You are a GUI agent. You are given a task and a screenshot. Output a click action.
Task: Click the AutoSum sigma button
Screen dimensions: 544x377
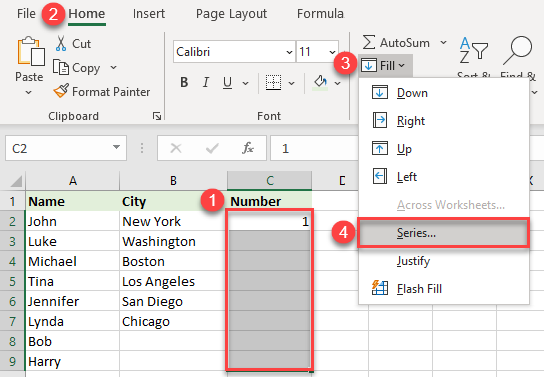tap(396, 43)
